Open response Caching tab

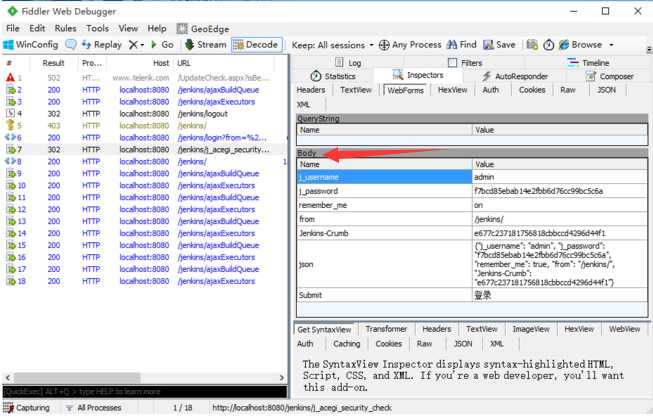[346, 344]
